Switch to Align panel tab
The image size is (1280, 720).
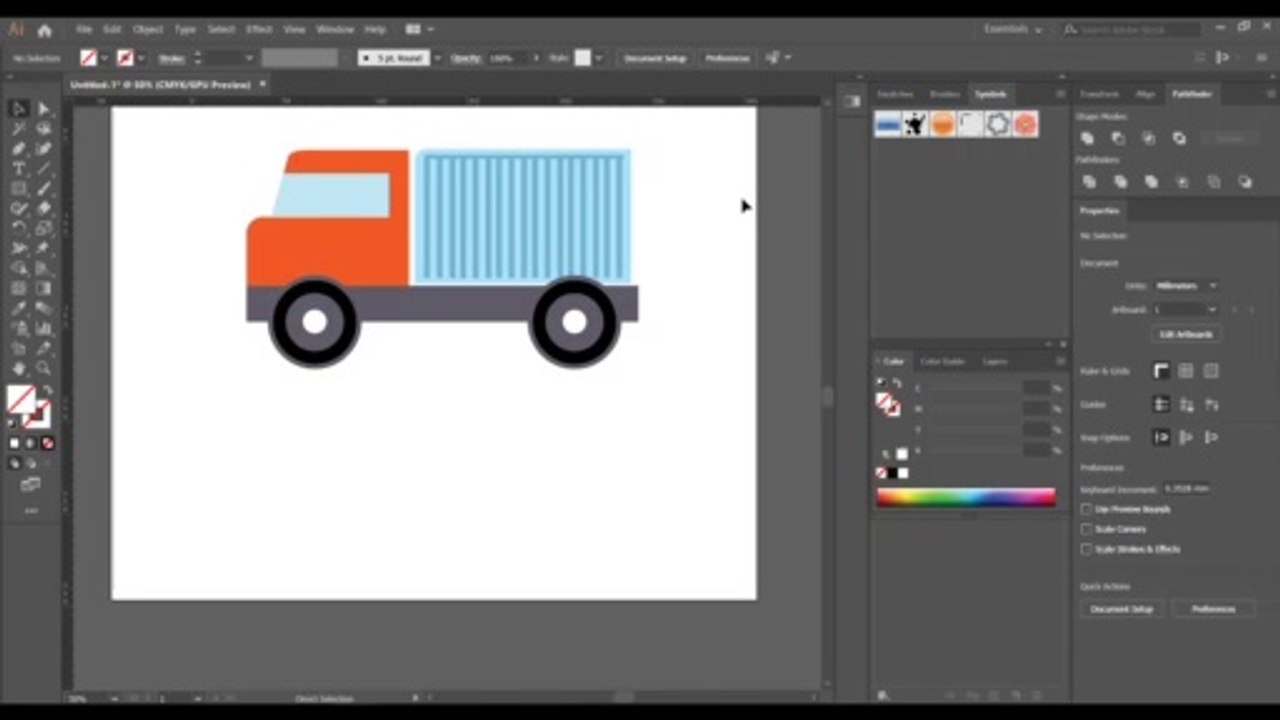(1145, 94)
